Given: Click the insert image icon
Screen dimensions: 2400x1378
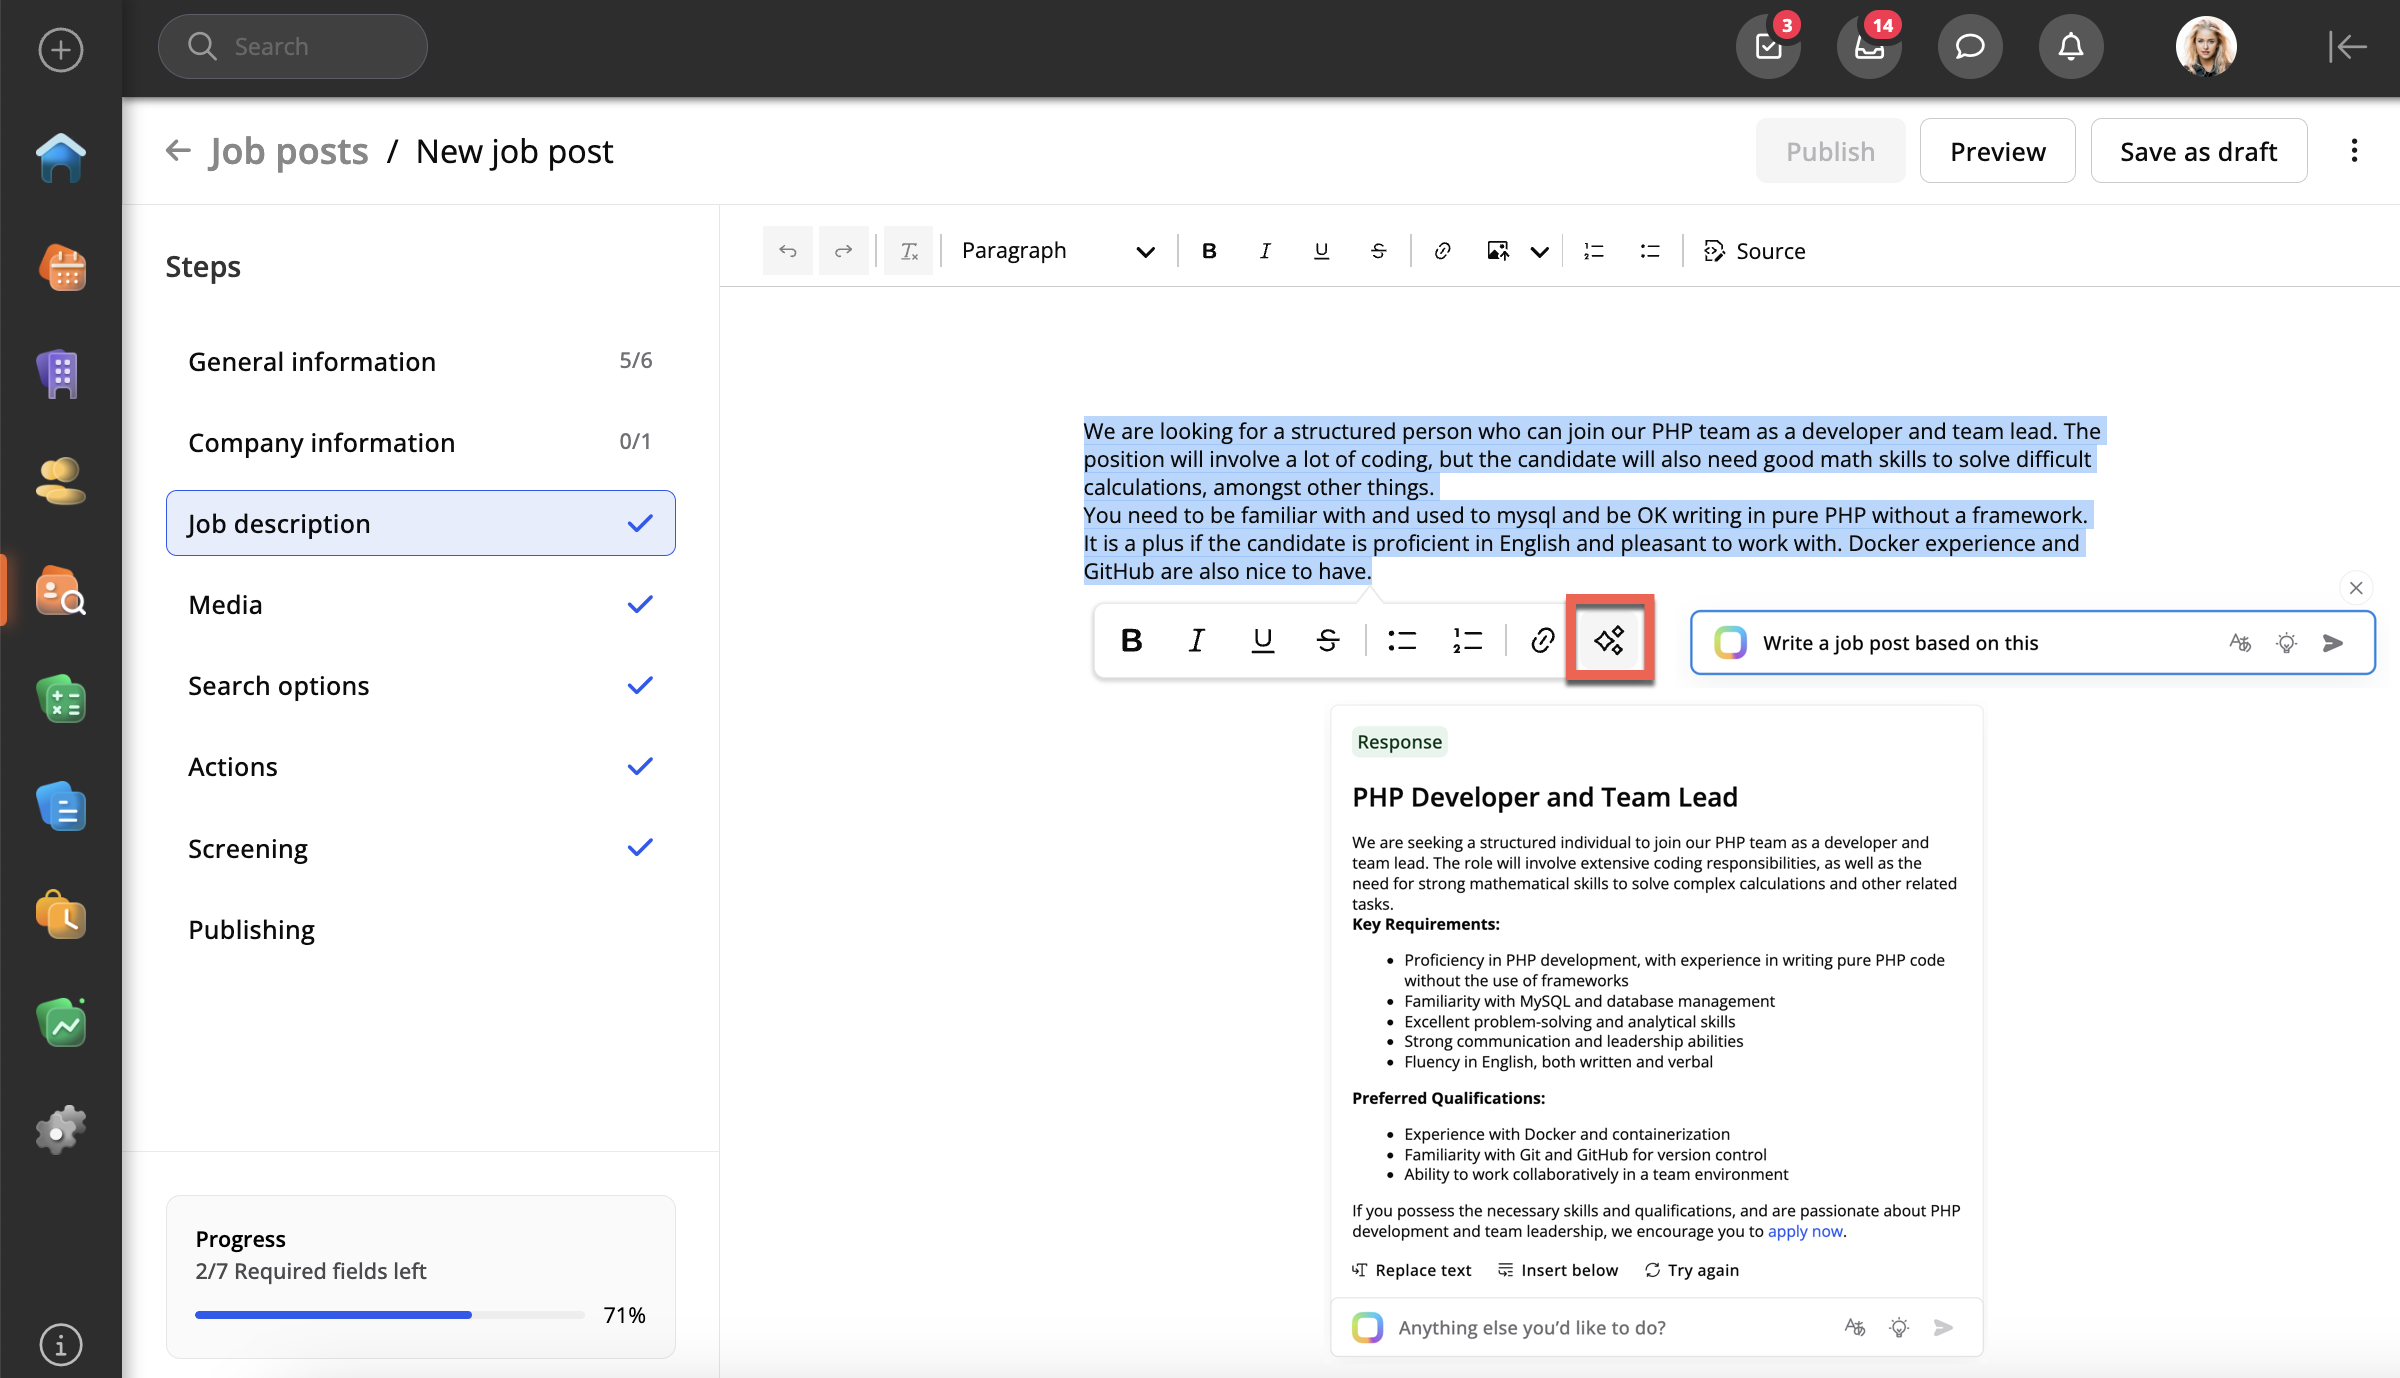Looking at the screenshot, I should pyautogui.click(x=1497, y=251).
